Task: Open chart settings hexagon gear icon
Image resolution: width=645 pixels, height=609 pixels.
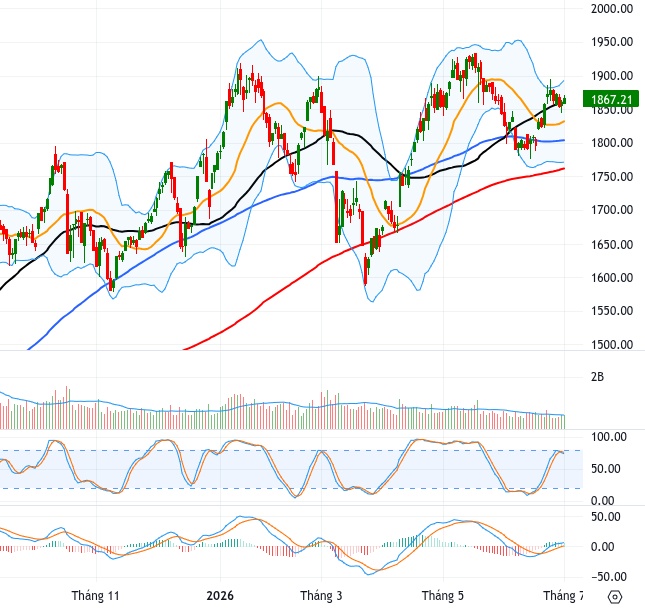Action: [615, 596]
